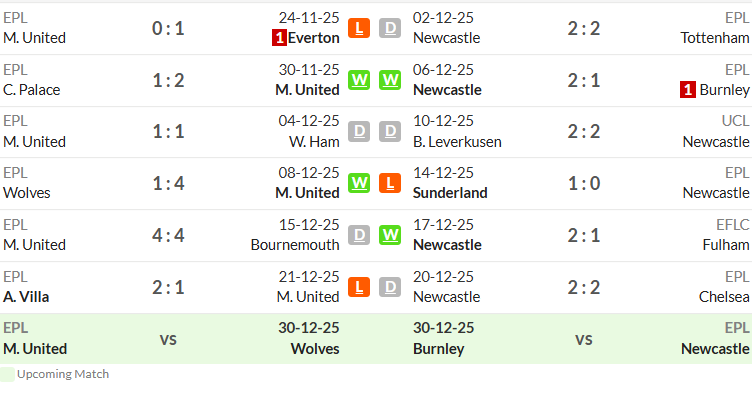
Task: Click the D badge for Newcastle vs Chelsea
Action: [x=390, y=287]
